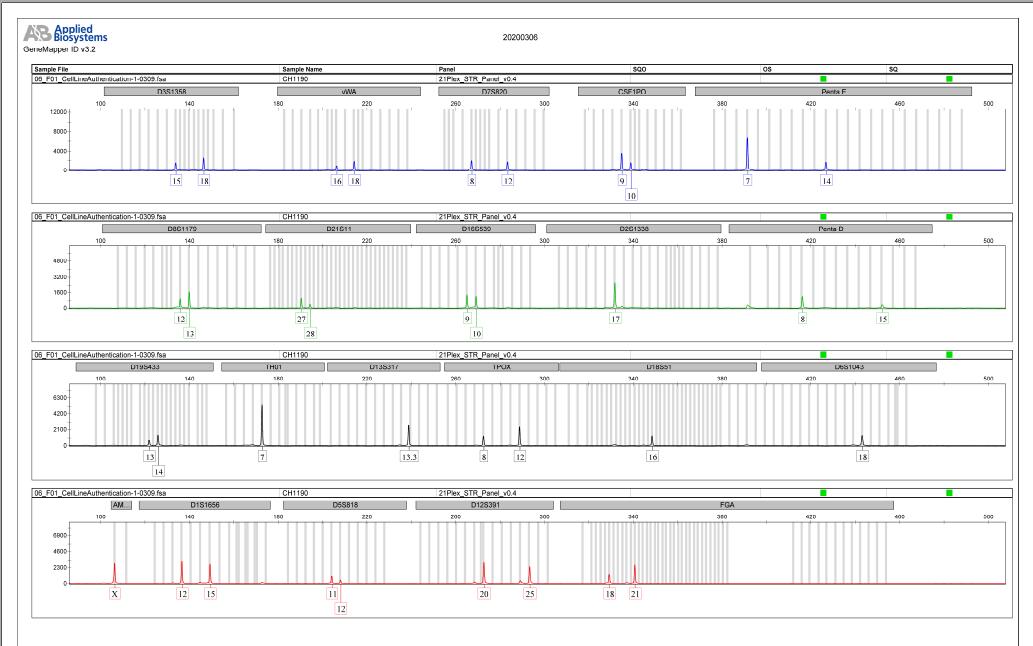The image size is (1033, 646).
Task: Click the GeneMapper ID v3.2 text
Action: coord(59,49)
